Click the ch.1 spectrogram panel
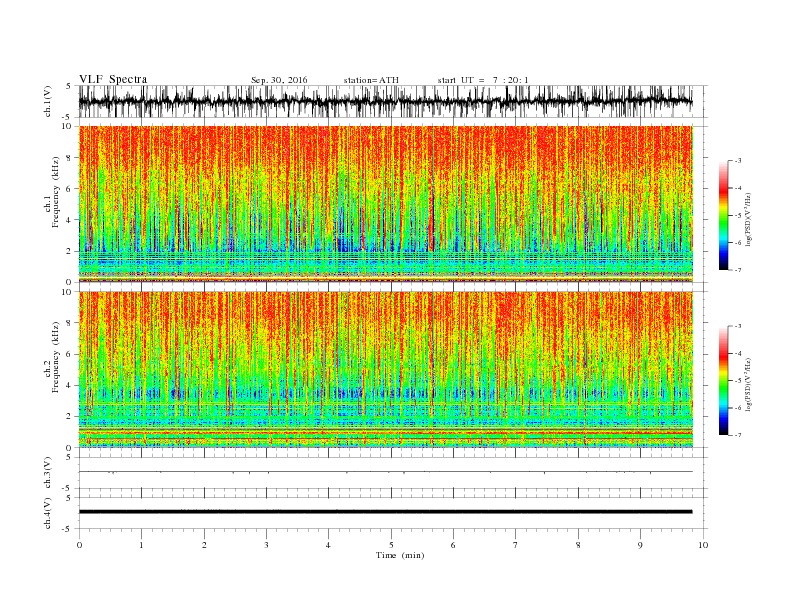 tap(385, 204)
